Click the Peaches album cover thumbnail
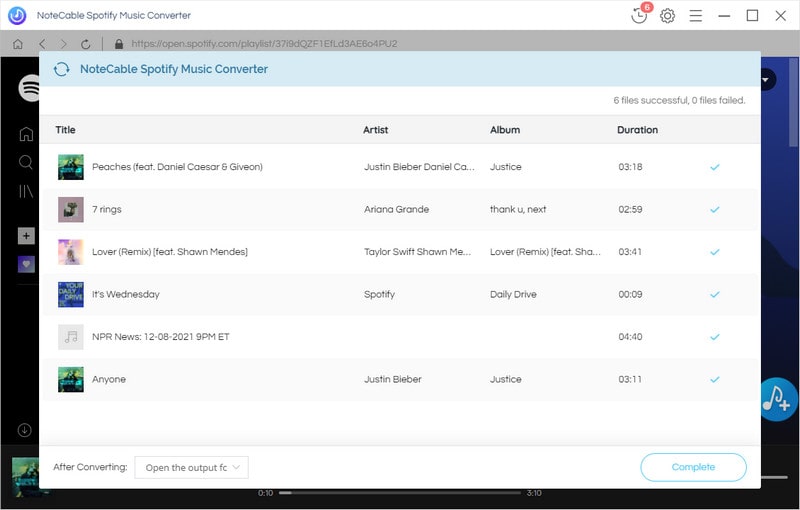This screenshot has width=800, height=510. pos(71,167)
